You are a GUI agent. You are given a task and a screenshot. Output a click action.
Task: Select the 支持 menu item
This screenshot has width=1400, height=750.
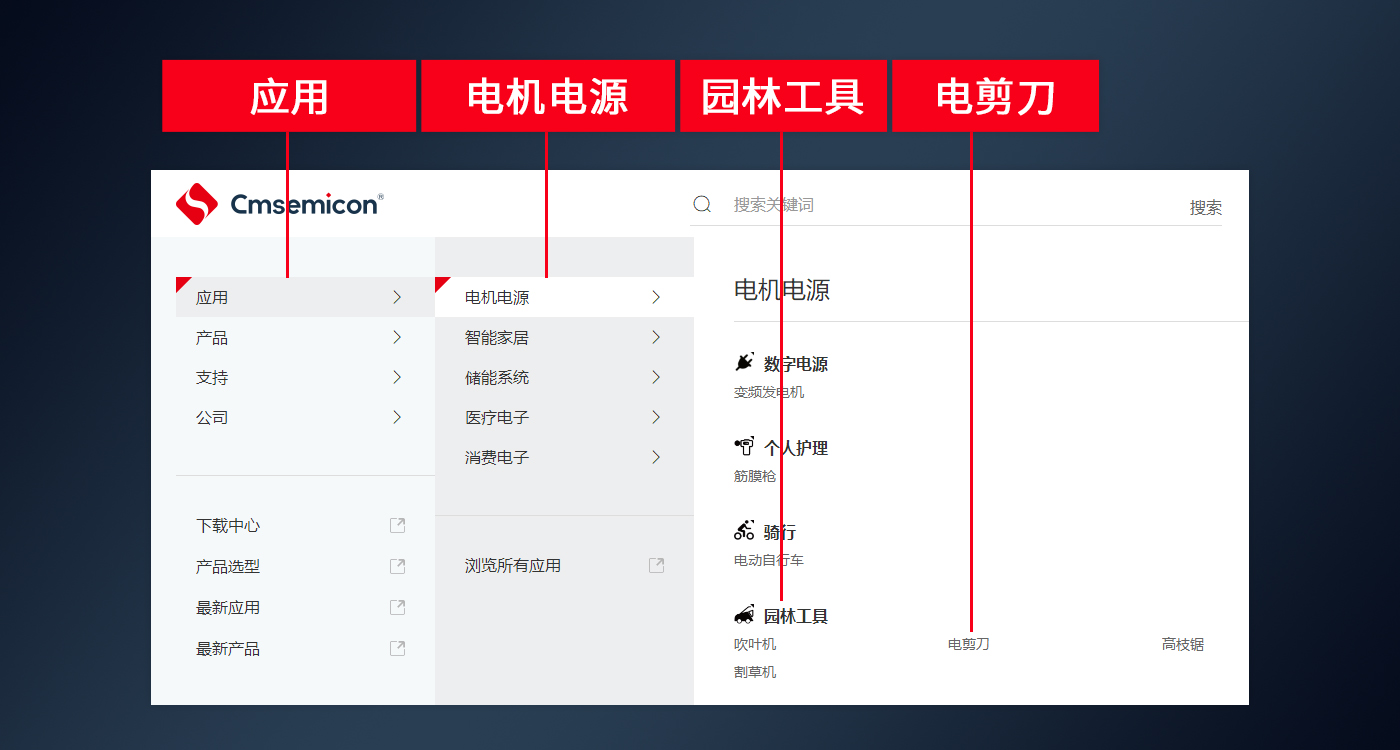pyautogui.click(x=305, y=377)
